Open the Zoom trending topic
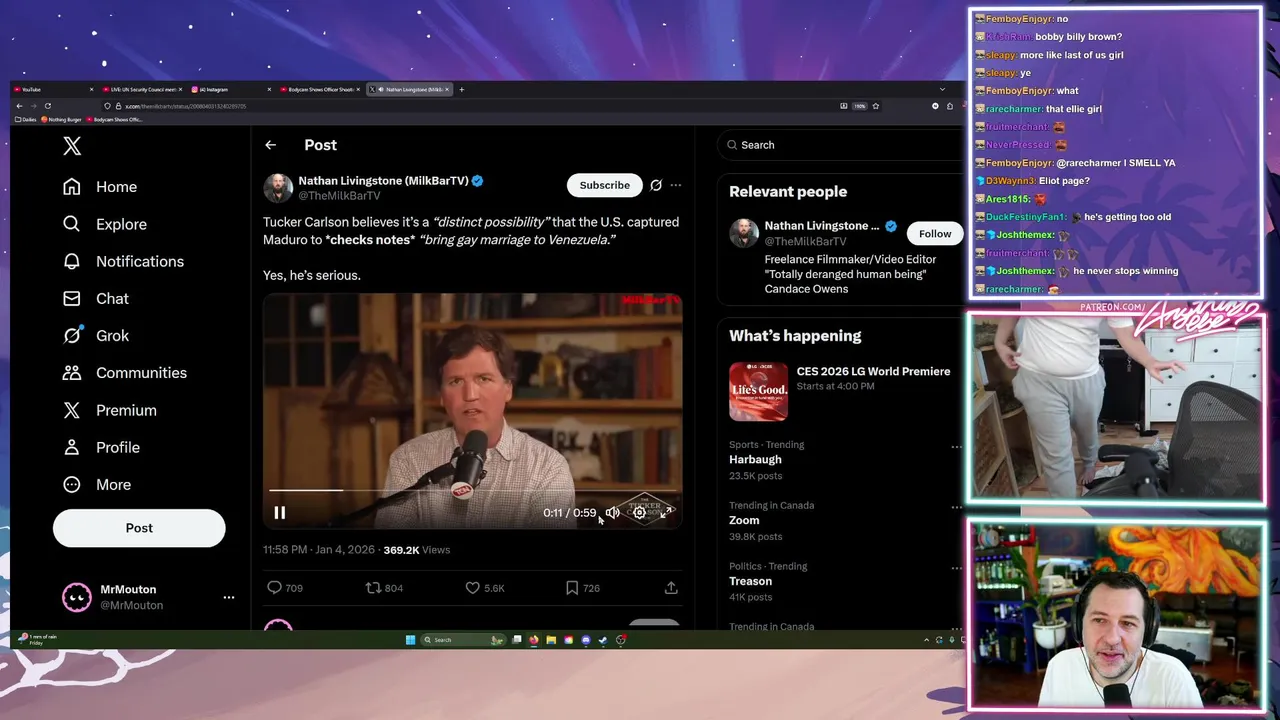 coord(744,521)
